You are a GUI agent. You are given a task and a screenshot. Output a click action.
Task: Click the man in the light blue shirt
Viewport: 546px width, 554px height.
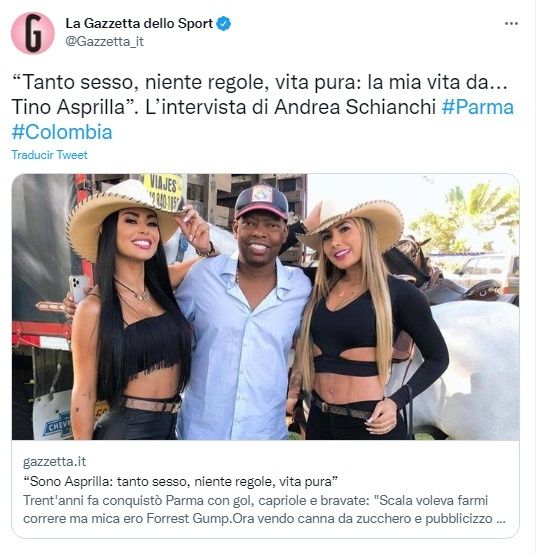(244, 314)
